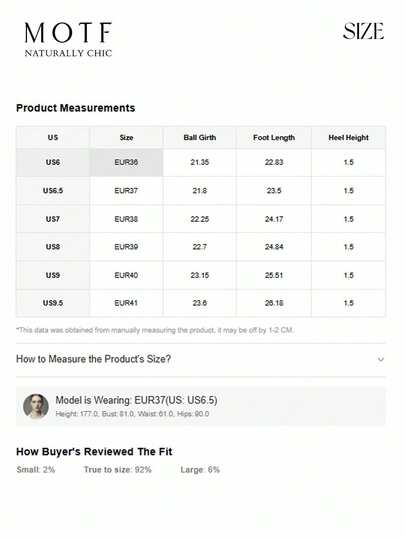This screenshot has height=539, width=405.
Task: Click the EUR38 size cell
Action: [126, 219]
